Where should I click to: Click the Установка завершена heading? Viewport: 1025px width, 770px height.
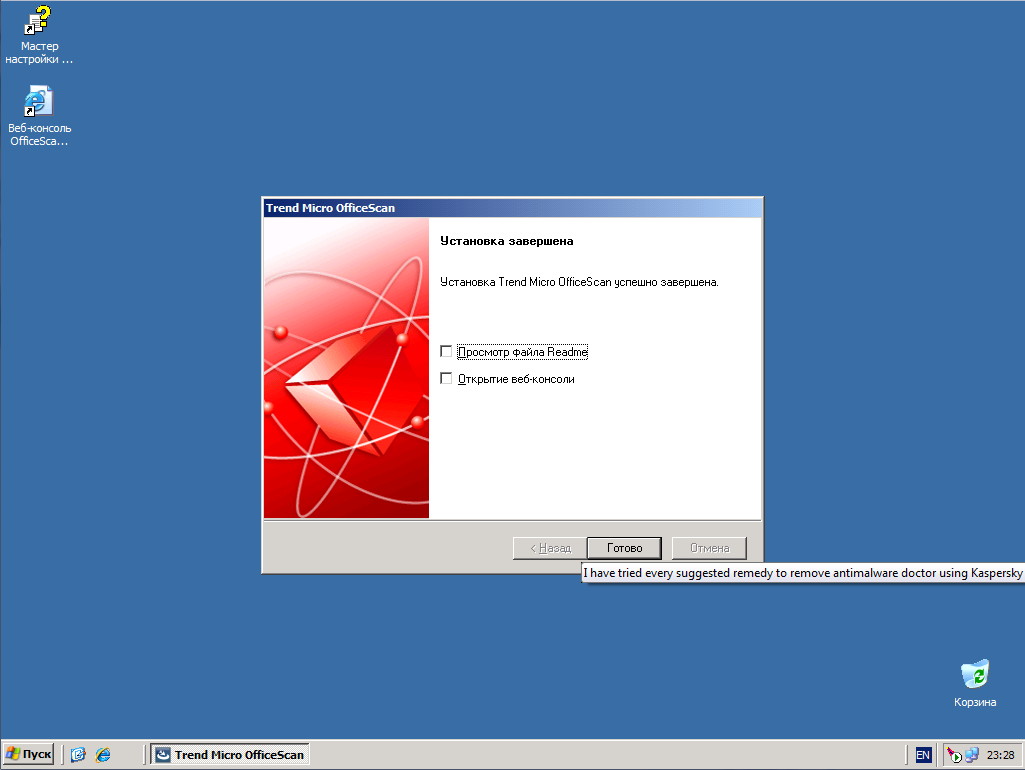(x=507, y=241)
